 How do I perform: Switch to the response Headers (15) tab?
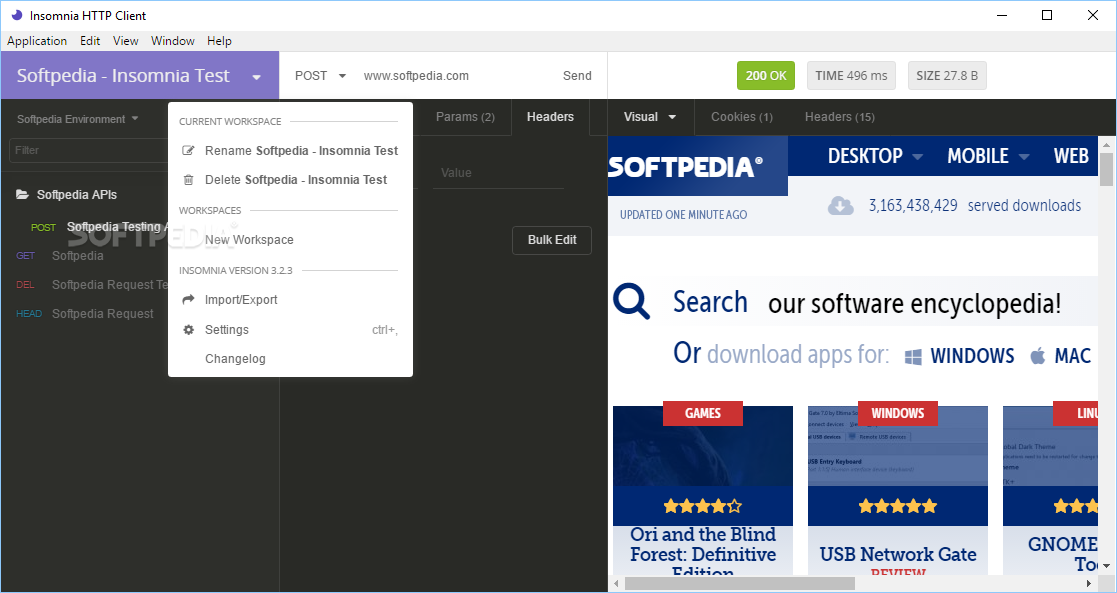coord(840,117)
